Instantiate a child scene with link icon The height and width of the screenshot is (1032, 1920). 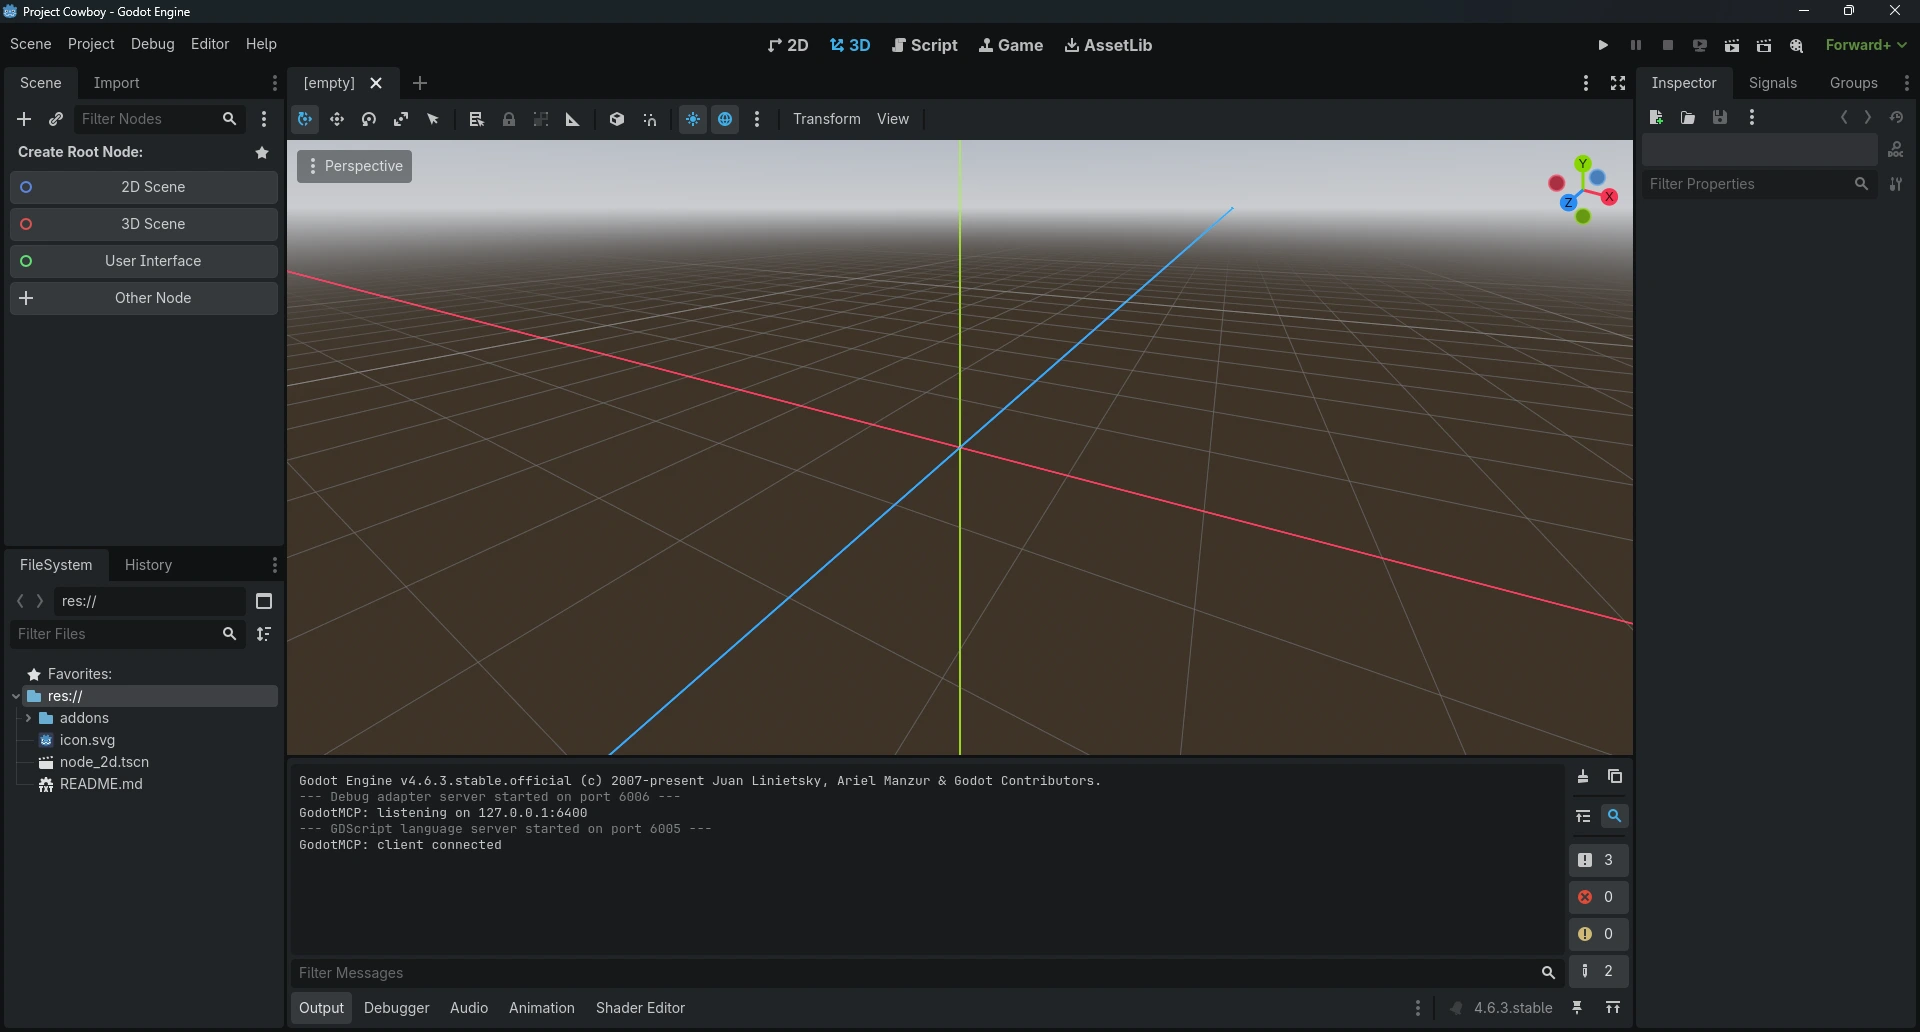coord(56,119)
